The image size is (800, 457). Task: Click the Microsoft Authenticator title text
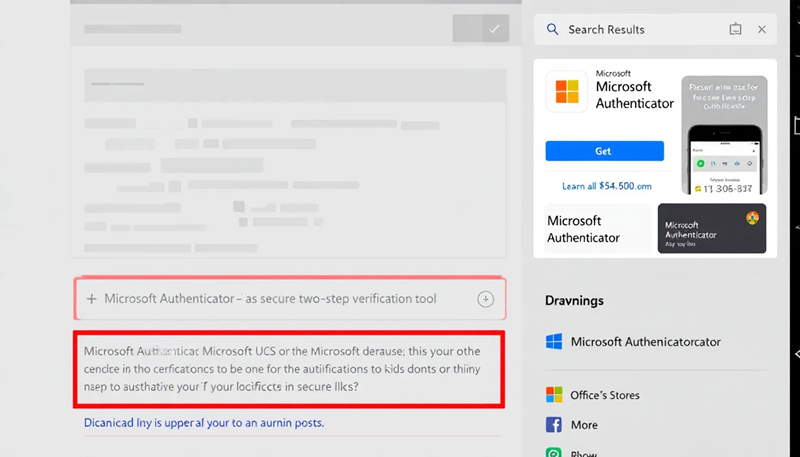pyautogui.click(x=635, y=95)
